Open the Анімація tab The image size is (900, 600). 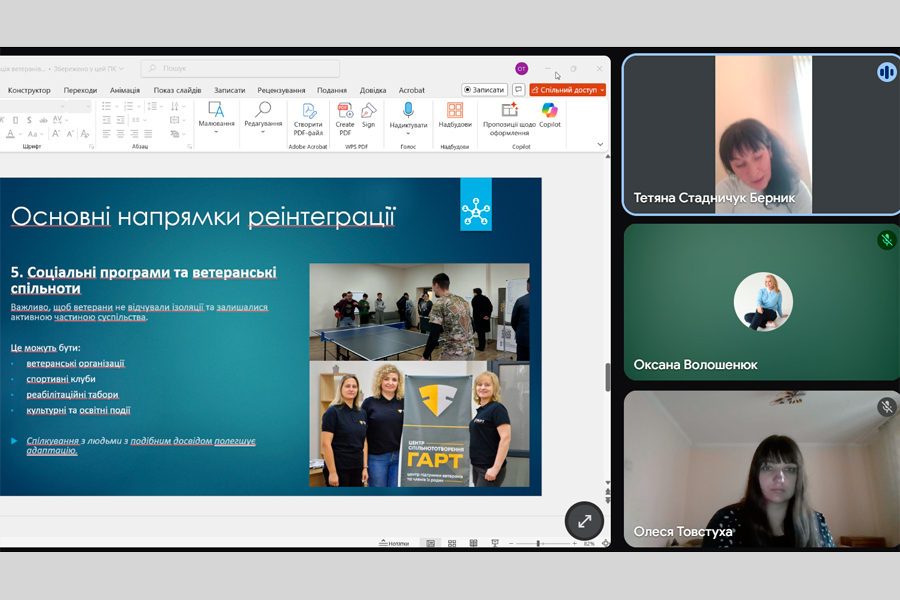125,90
